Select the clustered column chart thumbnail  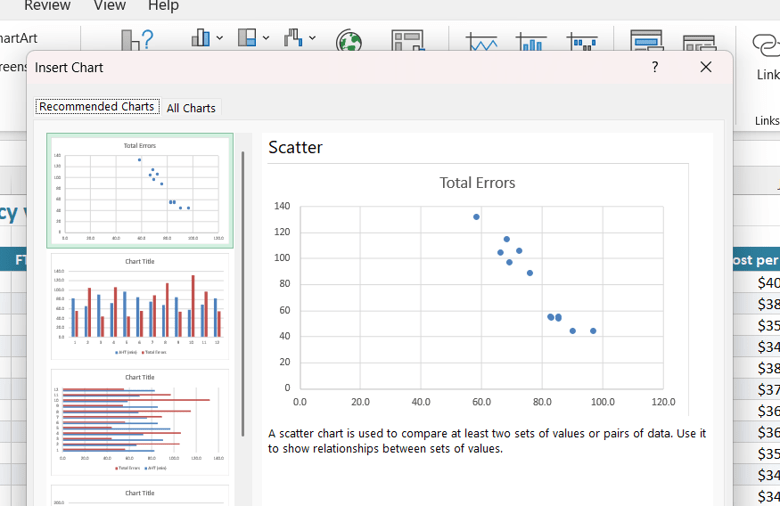pyautogui.click(x=140, y=306)
